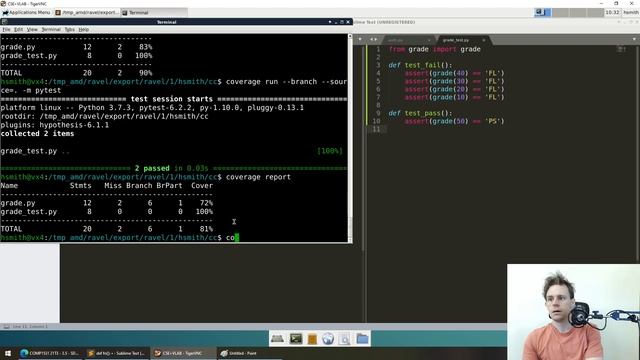Click the Terminal window shade arrow button
Image resolution: width=640 pixels, height=360 pixels.
[x=330, y=22]
